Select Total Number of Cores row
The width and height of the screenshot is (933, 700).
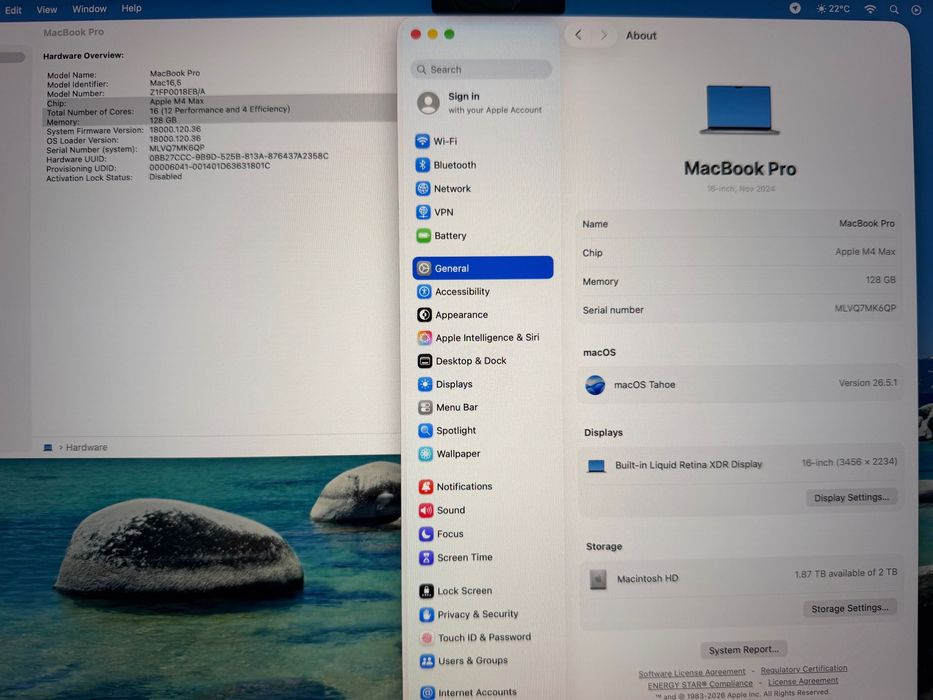pos(168,111)
